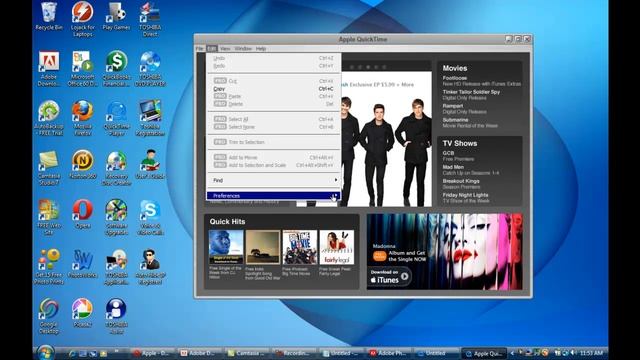Open the QuickTime Player desktop shortcut
The width and height of the screenshot is (640, 360).
coord(116,118)
